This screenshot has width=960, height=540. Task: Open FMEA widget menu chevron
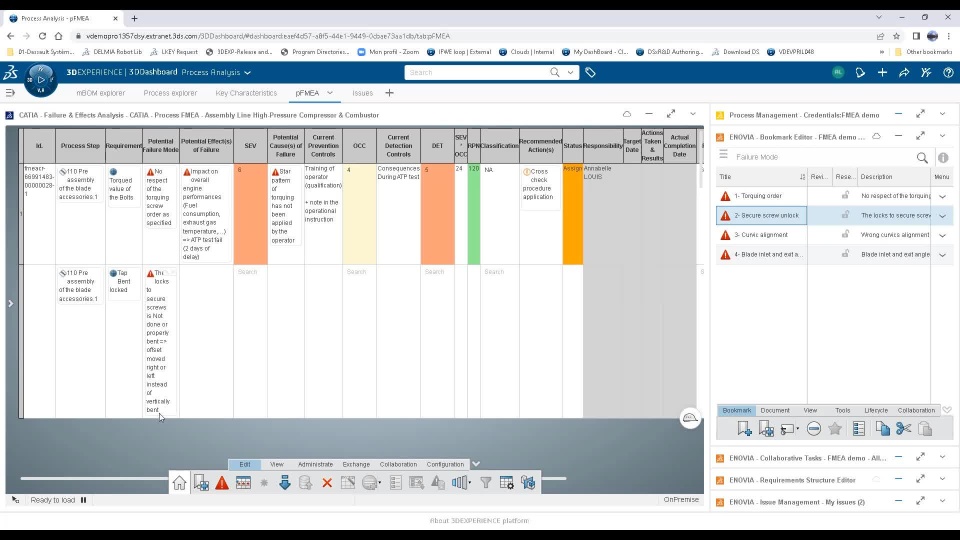[x=692, y=114]
